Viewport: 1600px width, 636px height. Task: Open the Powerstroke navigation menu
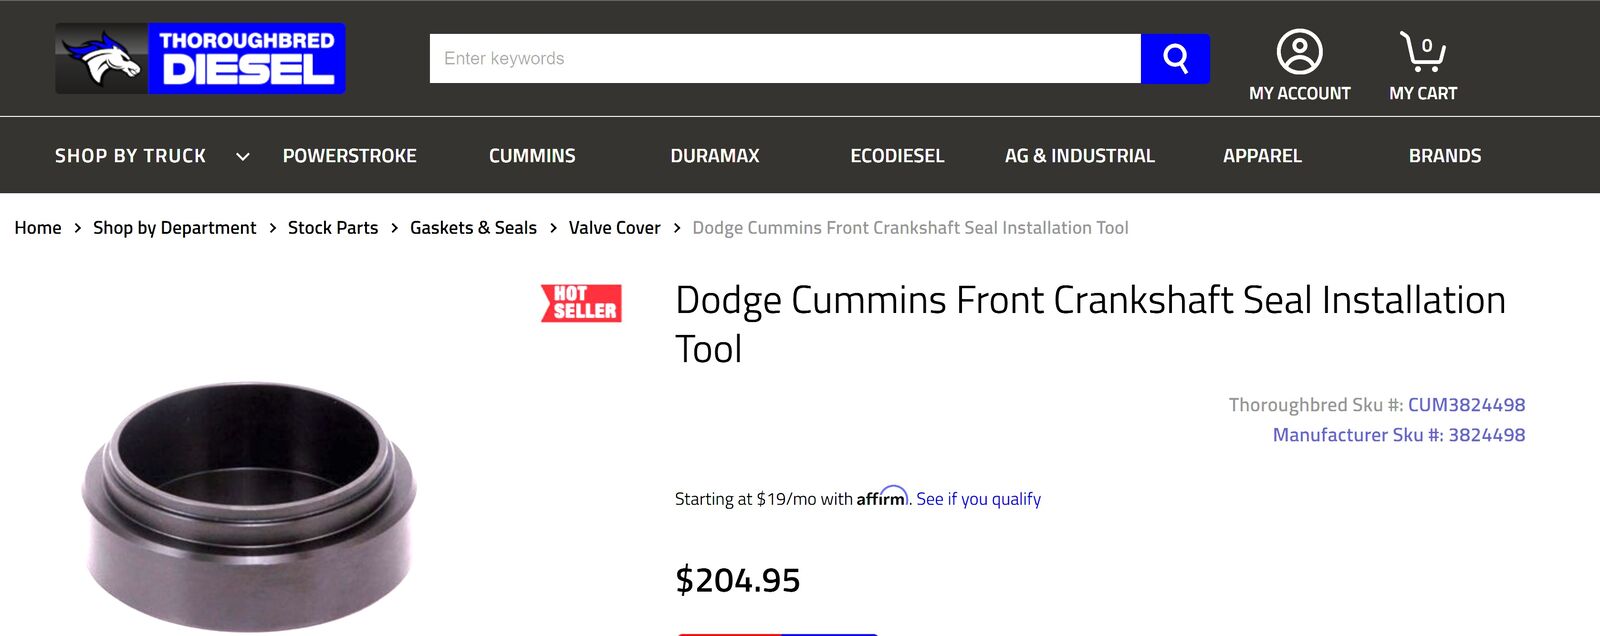(x=350, y=156)
